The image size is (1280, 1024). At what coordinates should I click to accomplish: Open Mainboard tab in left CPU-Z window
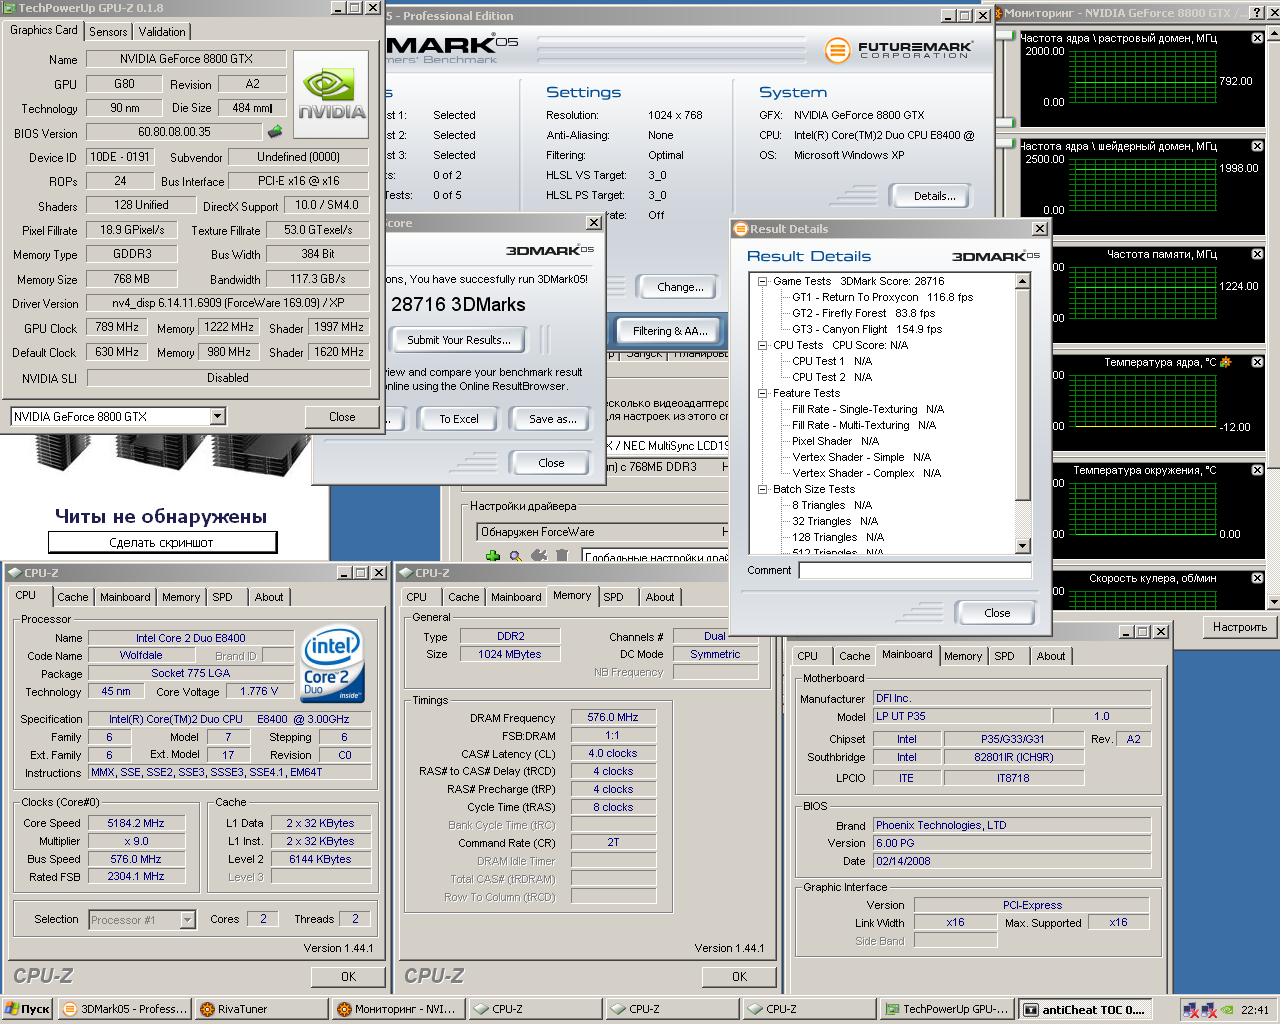pyautogui.click(x=125, y=597)
